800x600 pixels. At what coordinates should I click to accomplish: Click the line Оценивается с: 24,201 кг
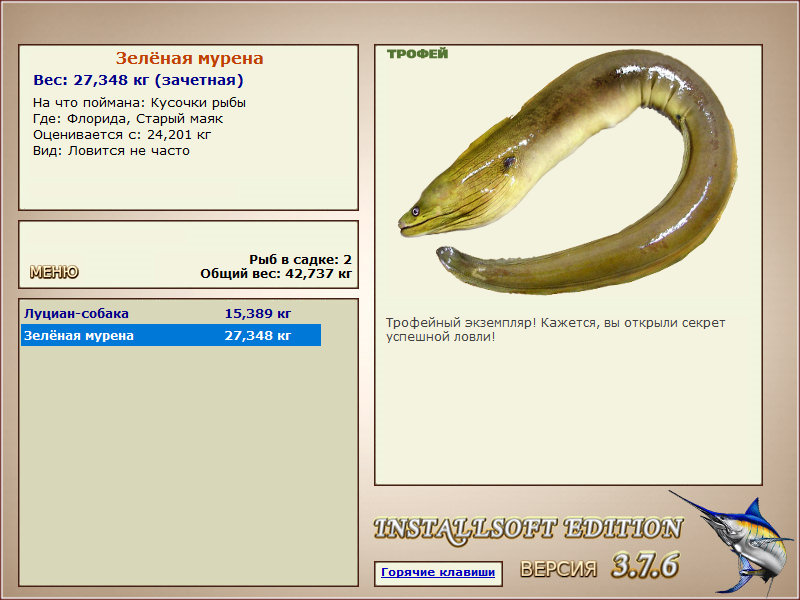pos(122,135)
